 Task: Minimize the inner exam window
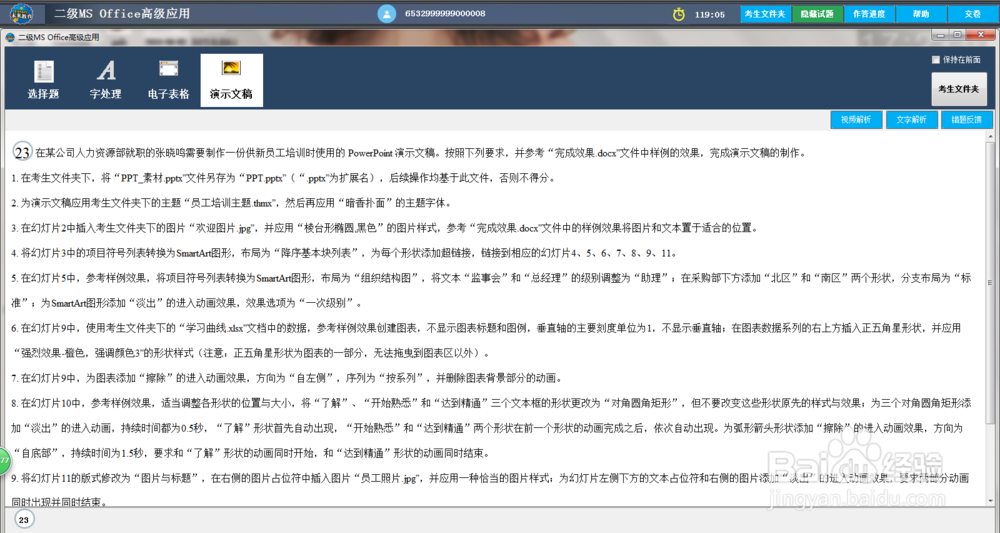click(x=941, y=35)
